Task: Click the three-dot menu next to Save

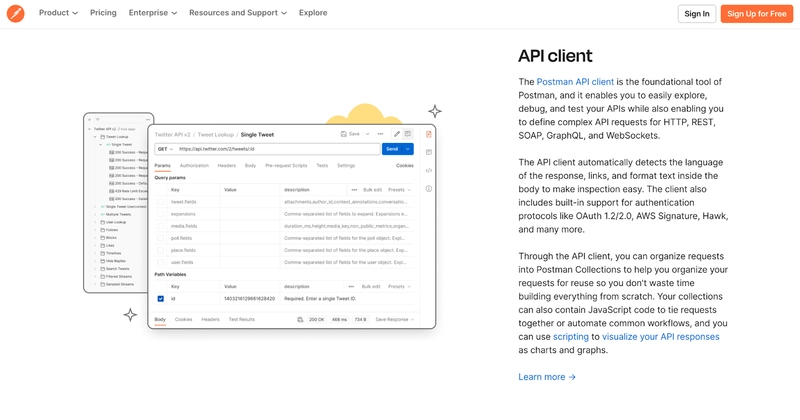Action: (x=380, y=134)
